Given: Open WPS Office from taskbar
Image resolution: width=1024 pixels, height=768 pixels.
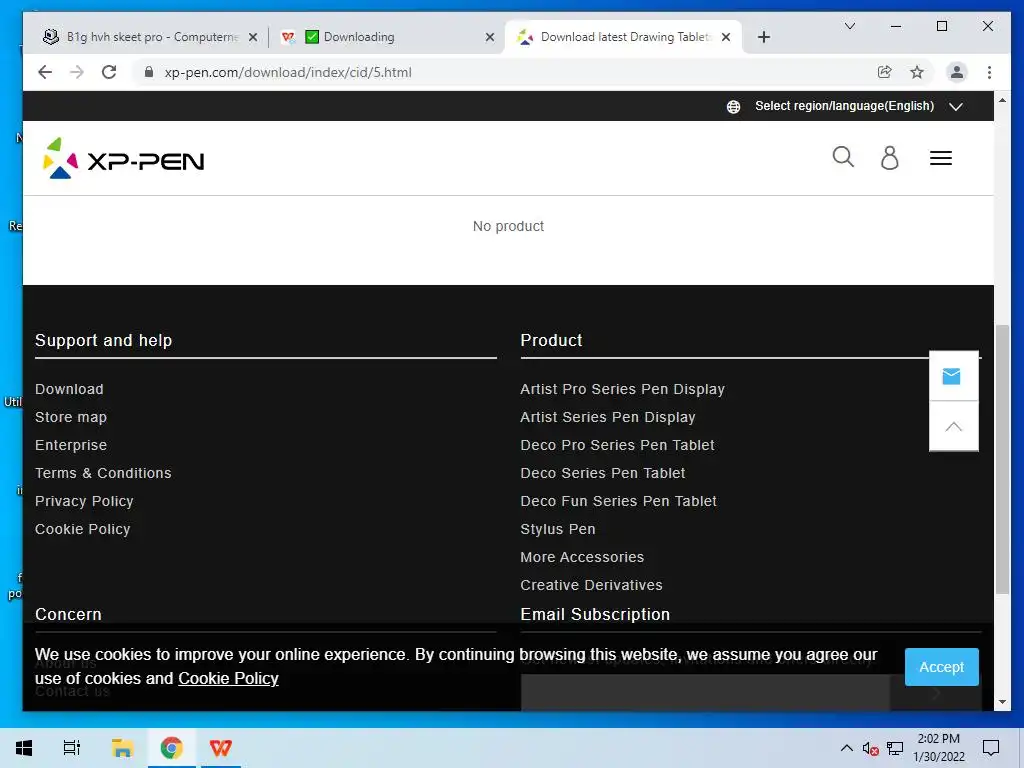Looking at the screenshot, I should point(220,748).
